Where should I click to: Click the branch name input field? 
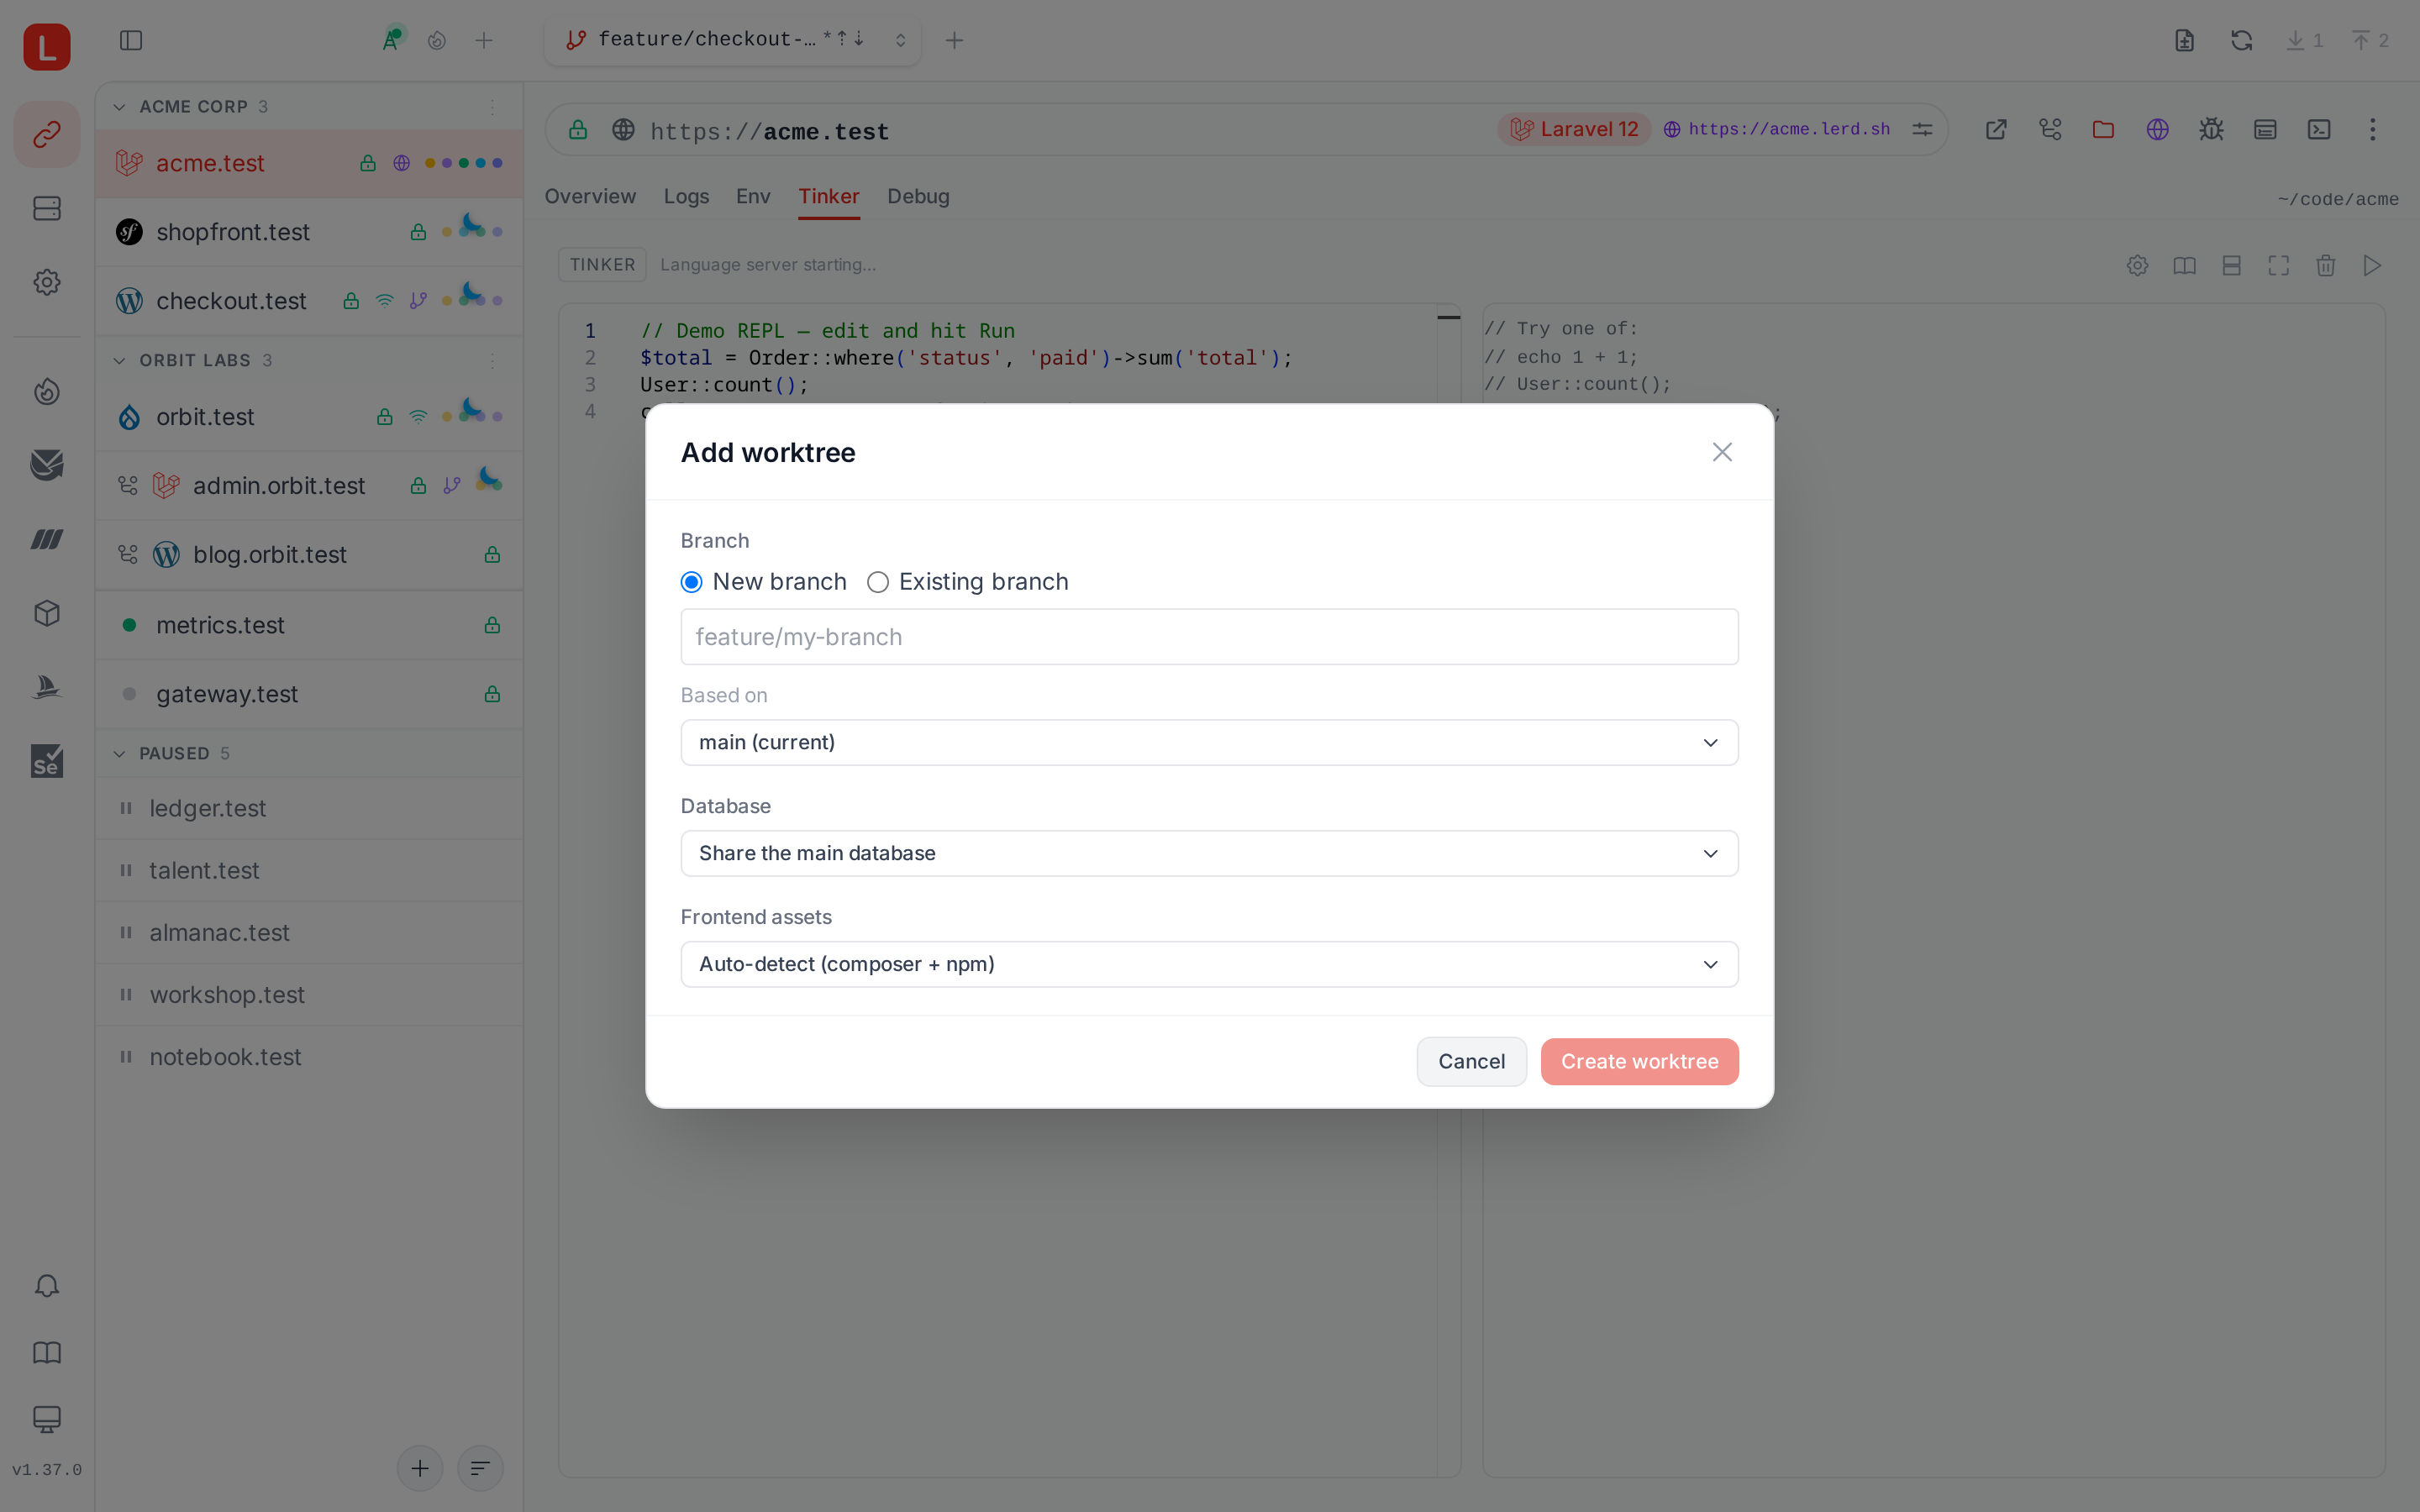coord(1209,637)
